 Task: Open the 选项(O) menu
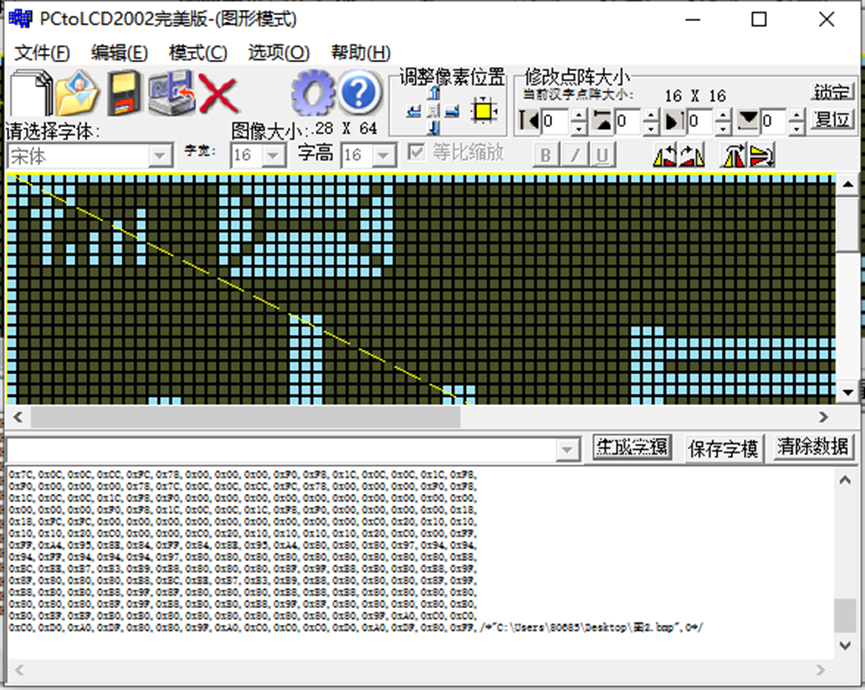click(279, 53)
